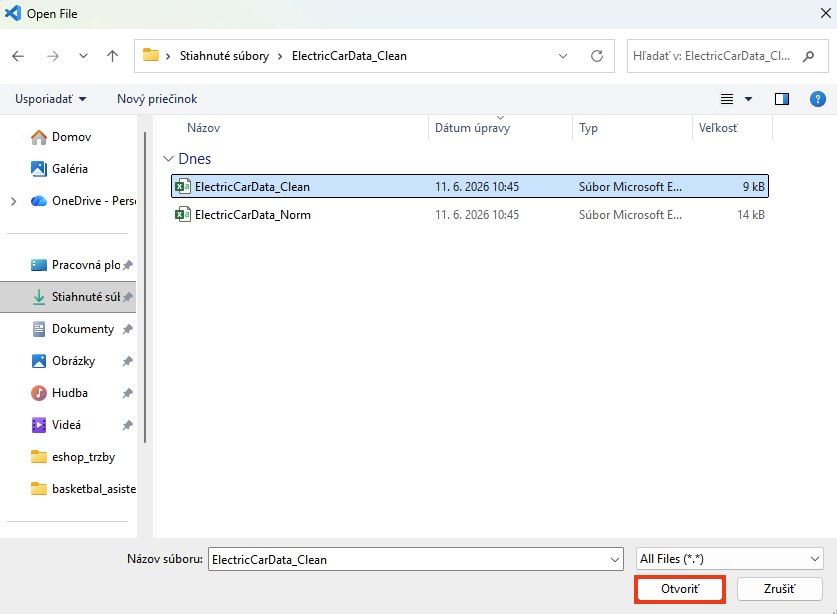Expand the OneDrive - Personal node
Image resolution: width=837 pixels, height=614 pixels.
click(x=14, y=201)
